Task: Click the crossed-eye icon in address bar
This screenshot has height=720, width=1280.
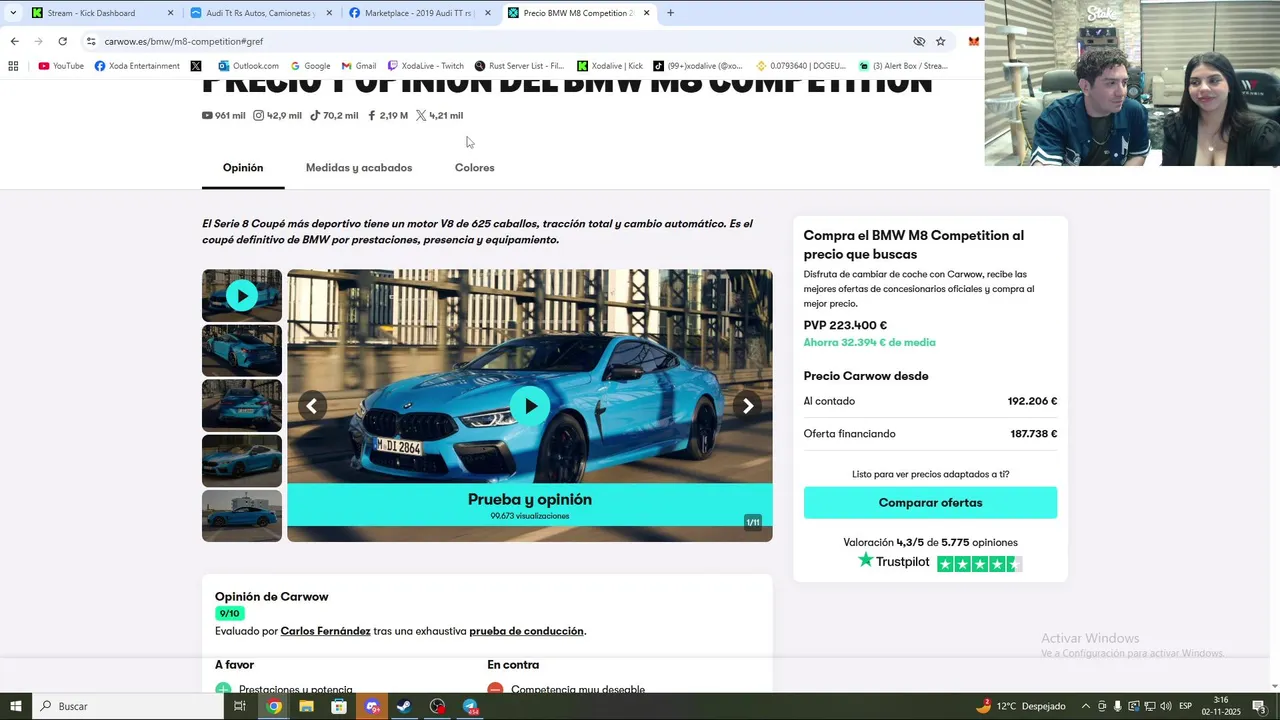Action: coord(918,41)
